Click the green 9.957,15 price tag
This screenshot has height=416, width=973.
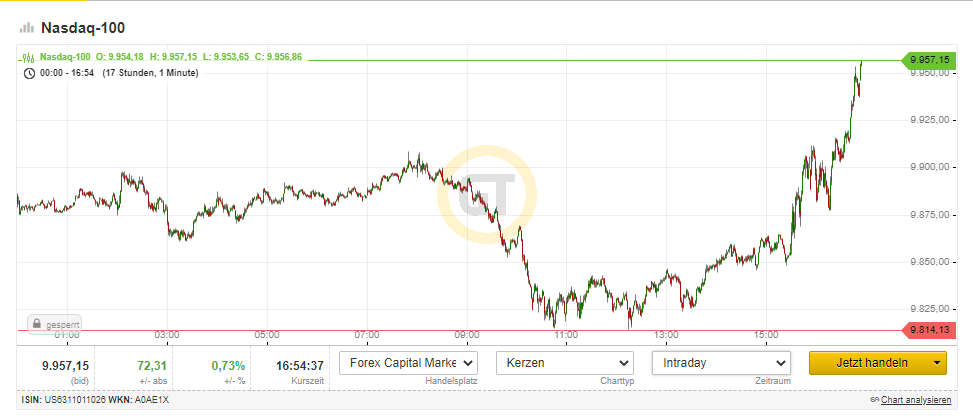[x=929, y=61]
